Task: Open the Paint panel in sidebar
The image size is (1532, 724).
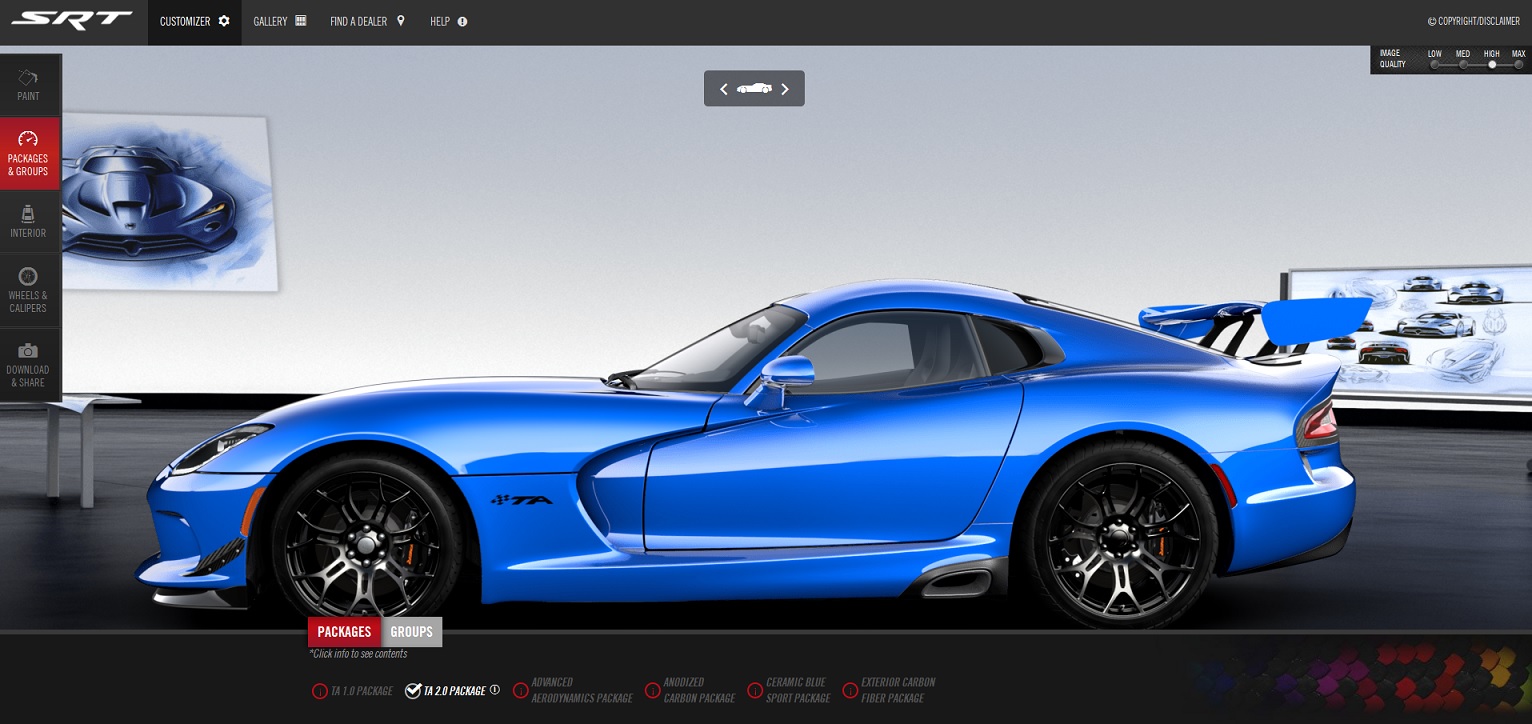Action: click(28, 85)
